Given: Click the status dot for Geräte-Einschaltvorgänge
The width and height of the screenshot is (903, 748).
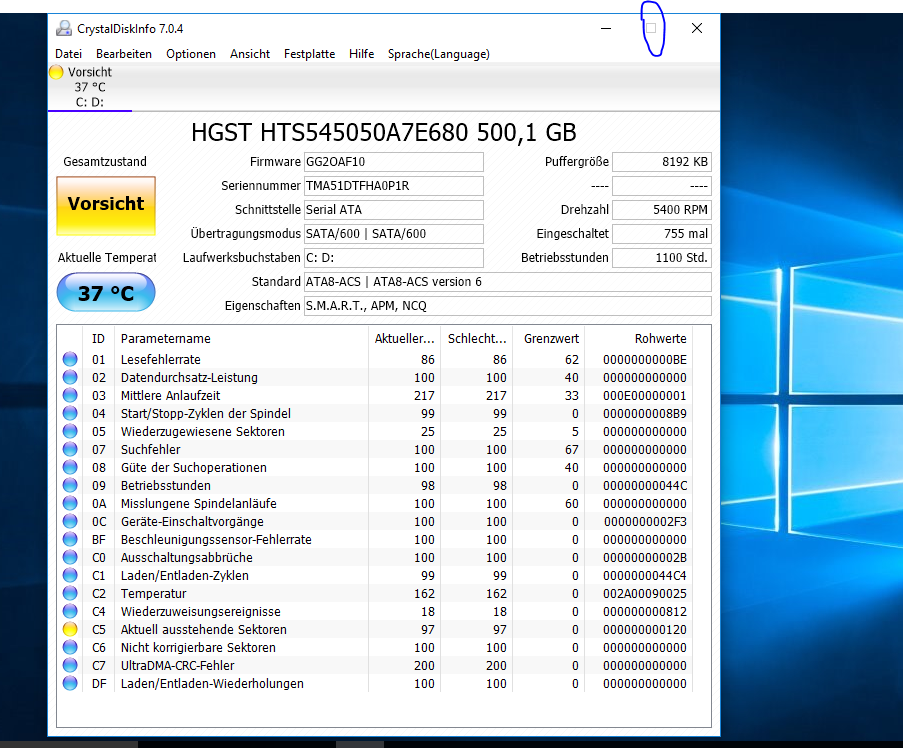Looking at the screenshot, I should (70, 521).
